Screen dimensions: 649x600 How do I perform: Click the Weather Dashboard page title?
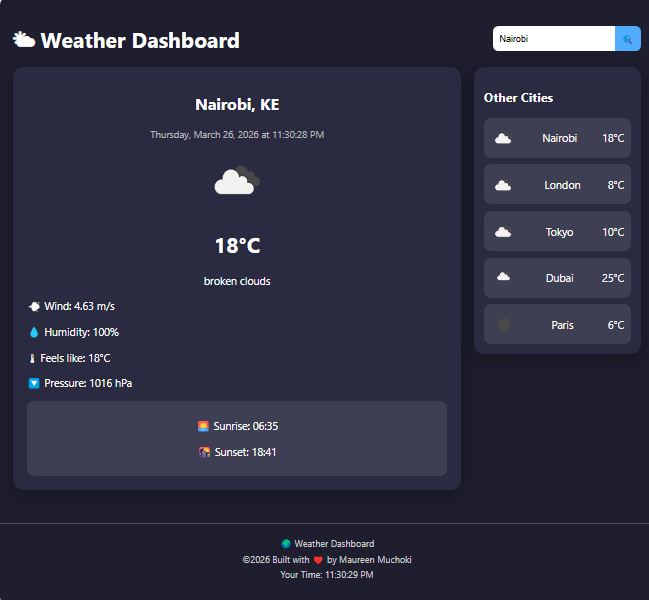point(140,41)
